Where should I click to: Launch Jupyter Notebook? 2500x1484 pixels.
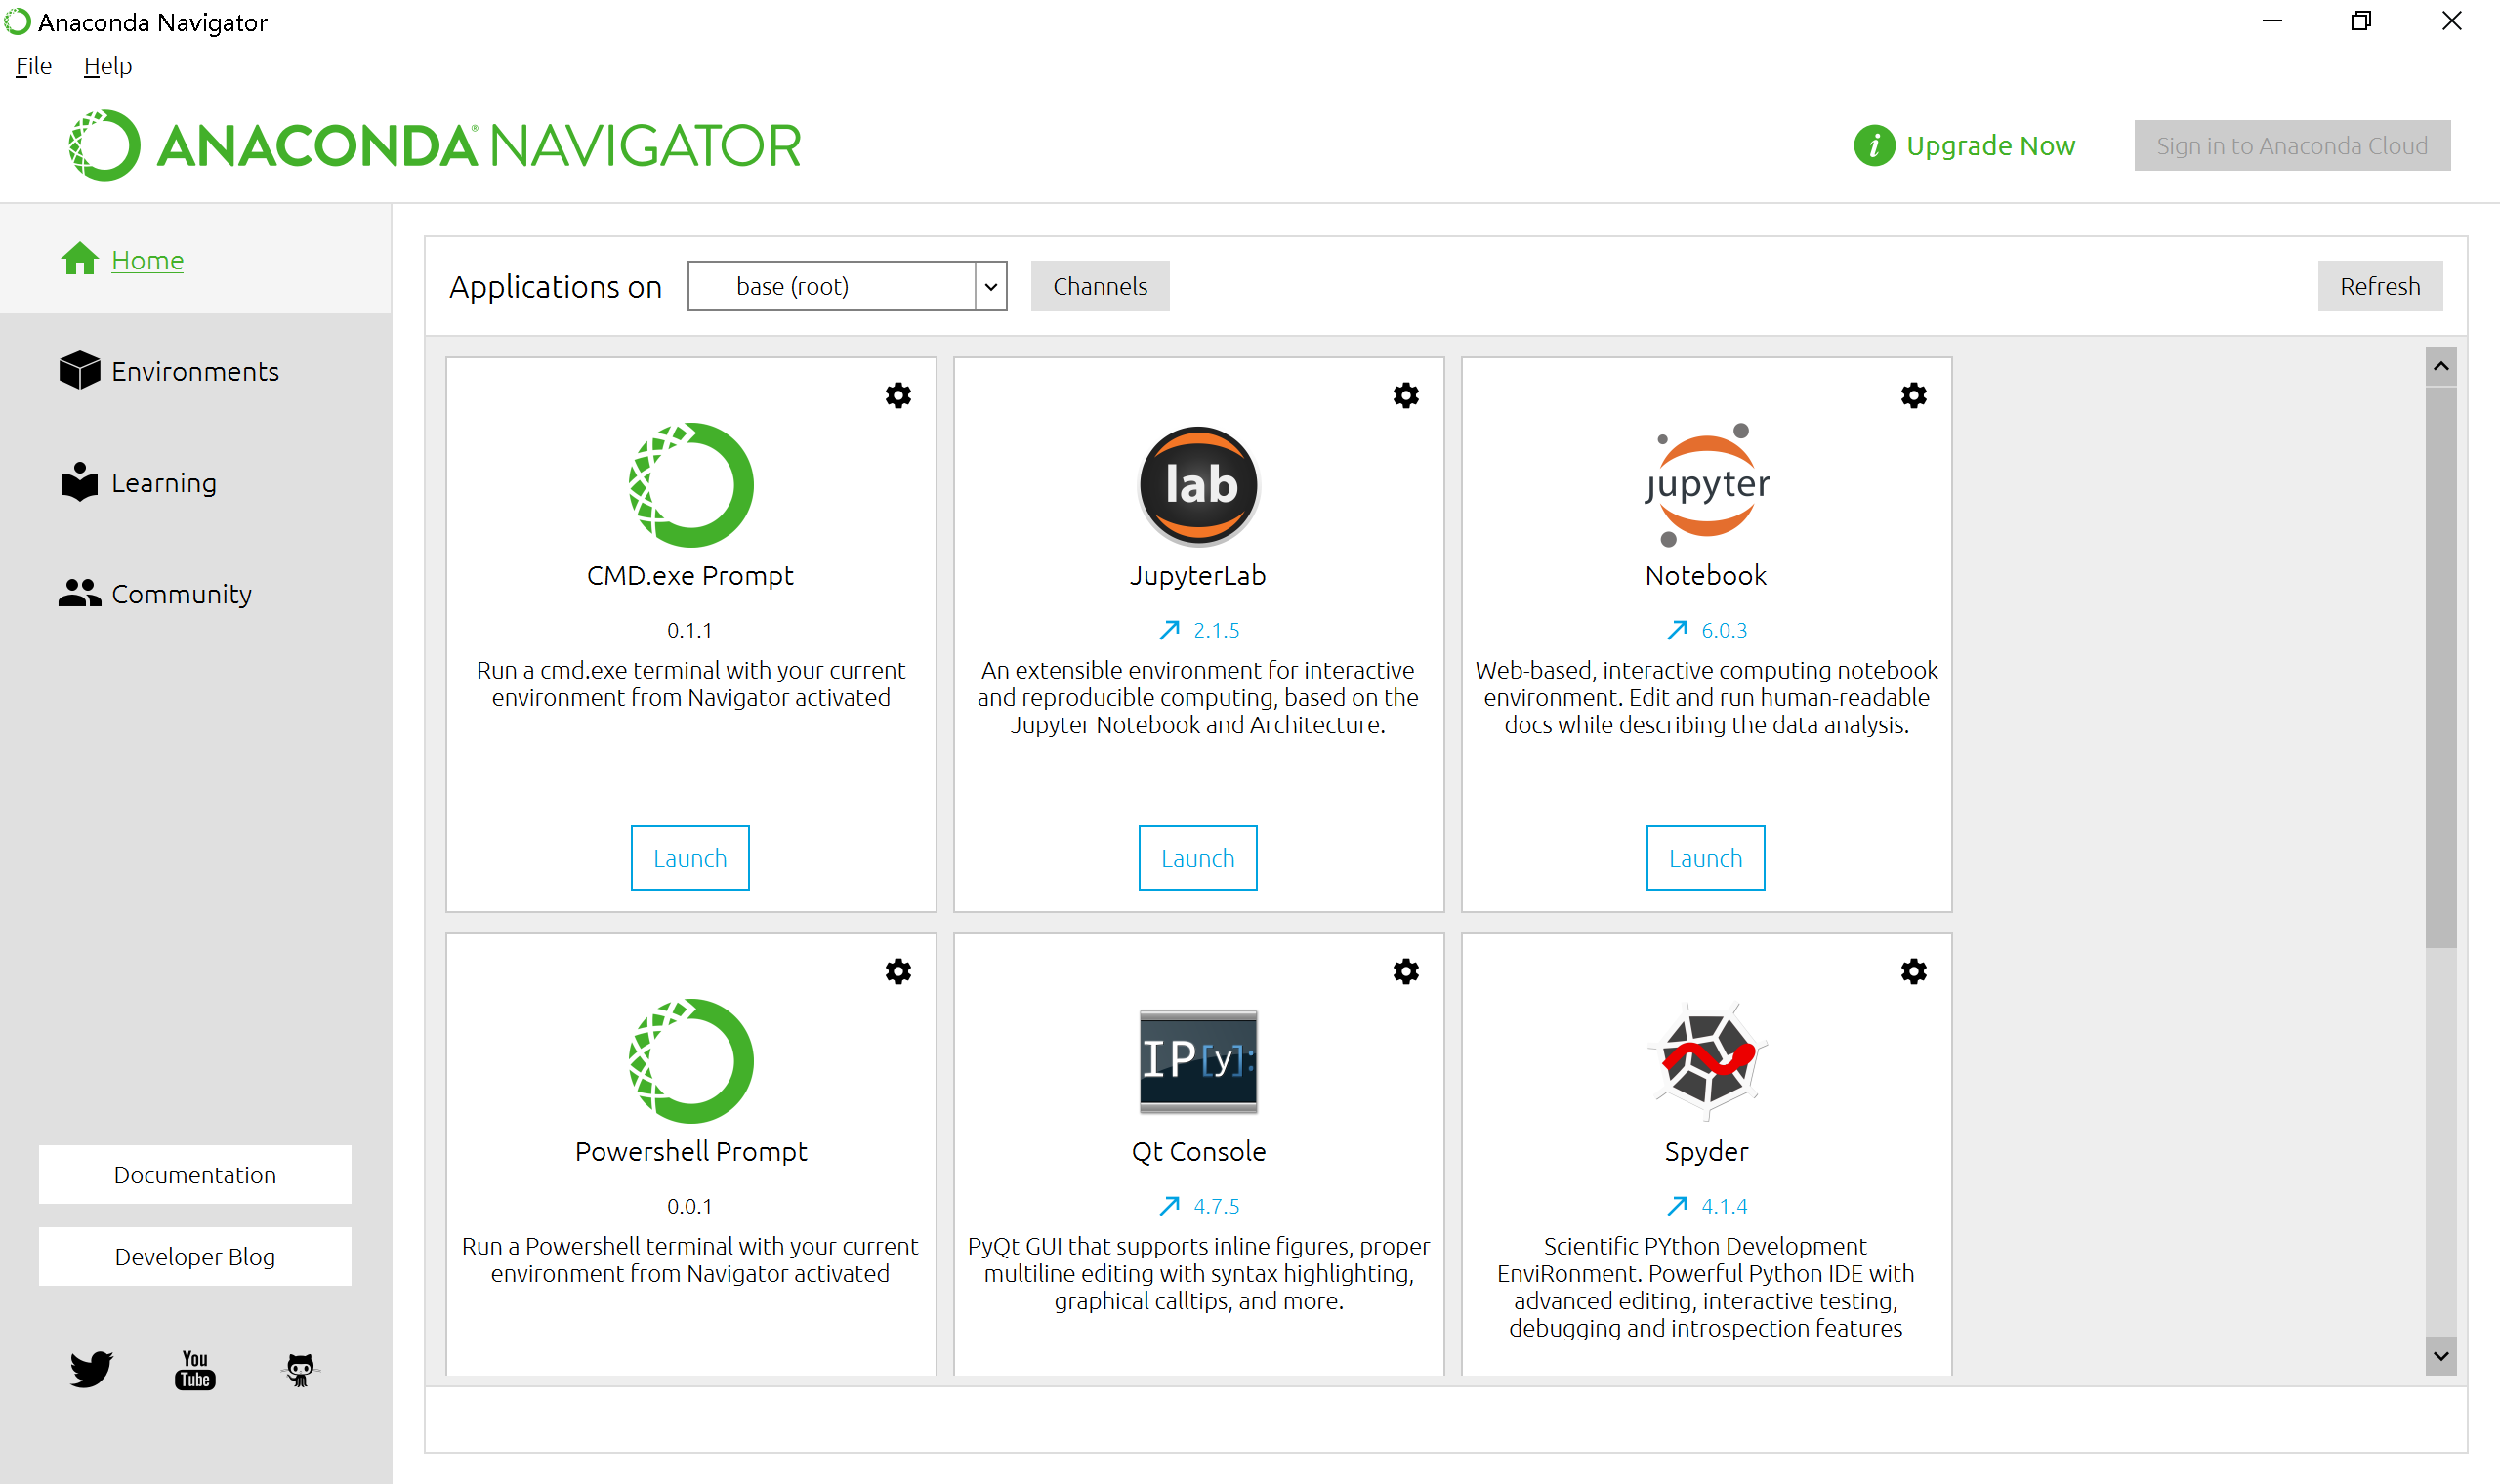[1705, 858]
